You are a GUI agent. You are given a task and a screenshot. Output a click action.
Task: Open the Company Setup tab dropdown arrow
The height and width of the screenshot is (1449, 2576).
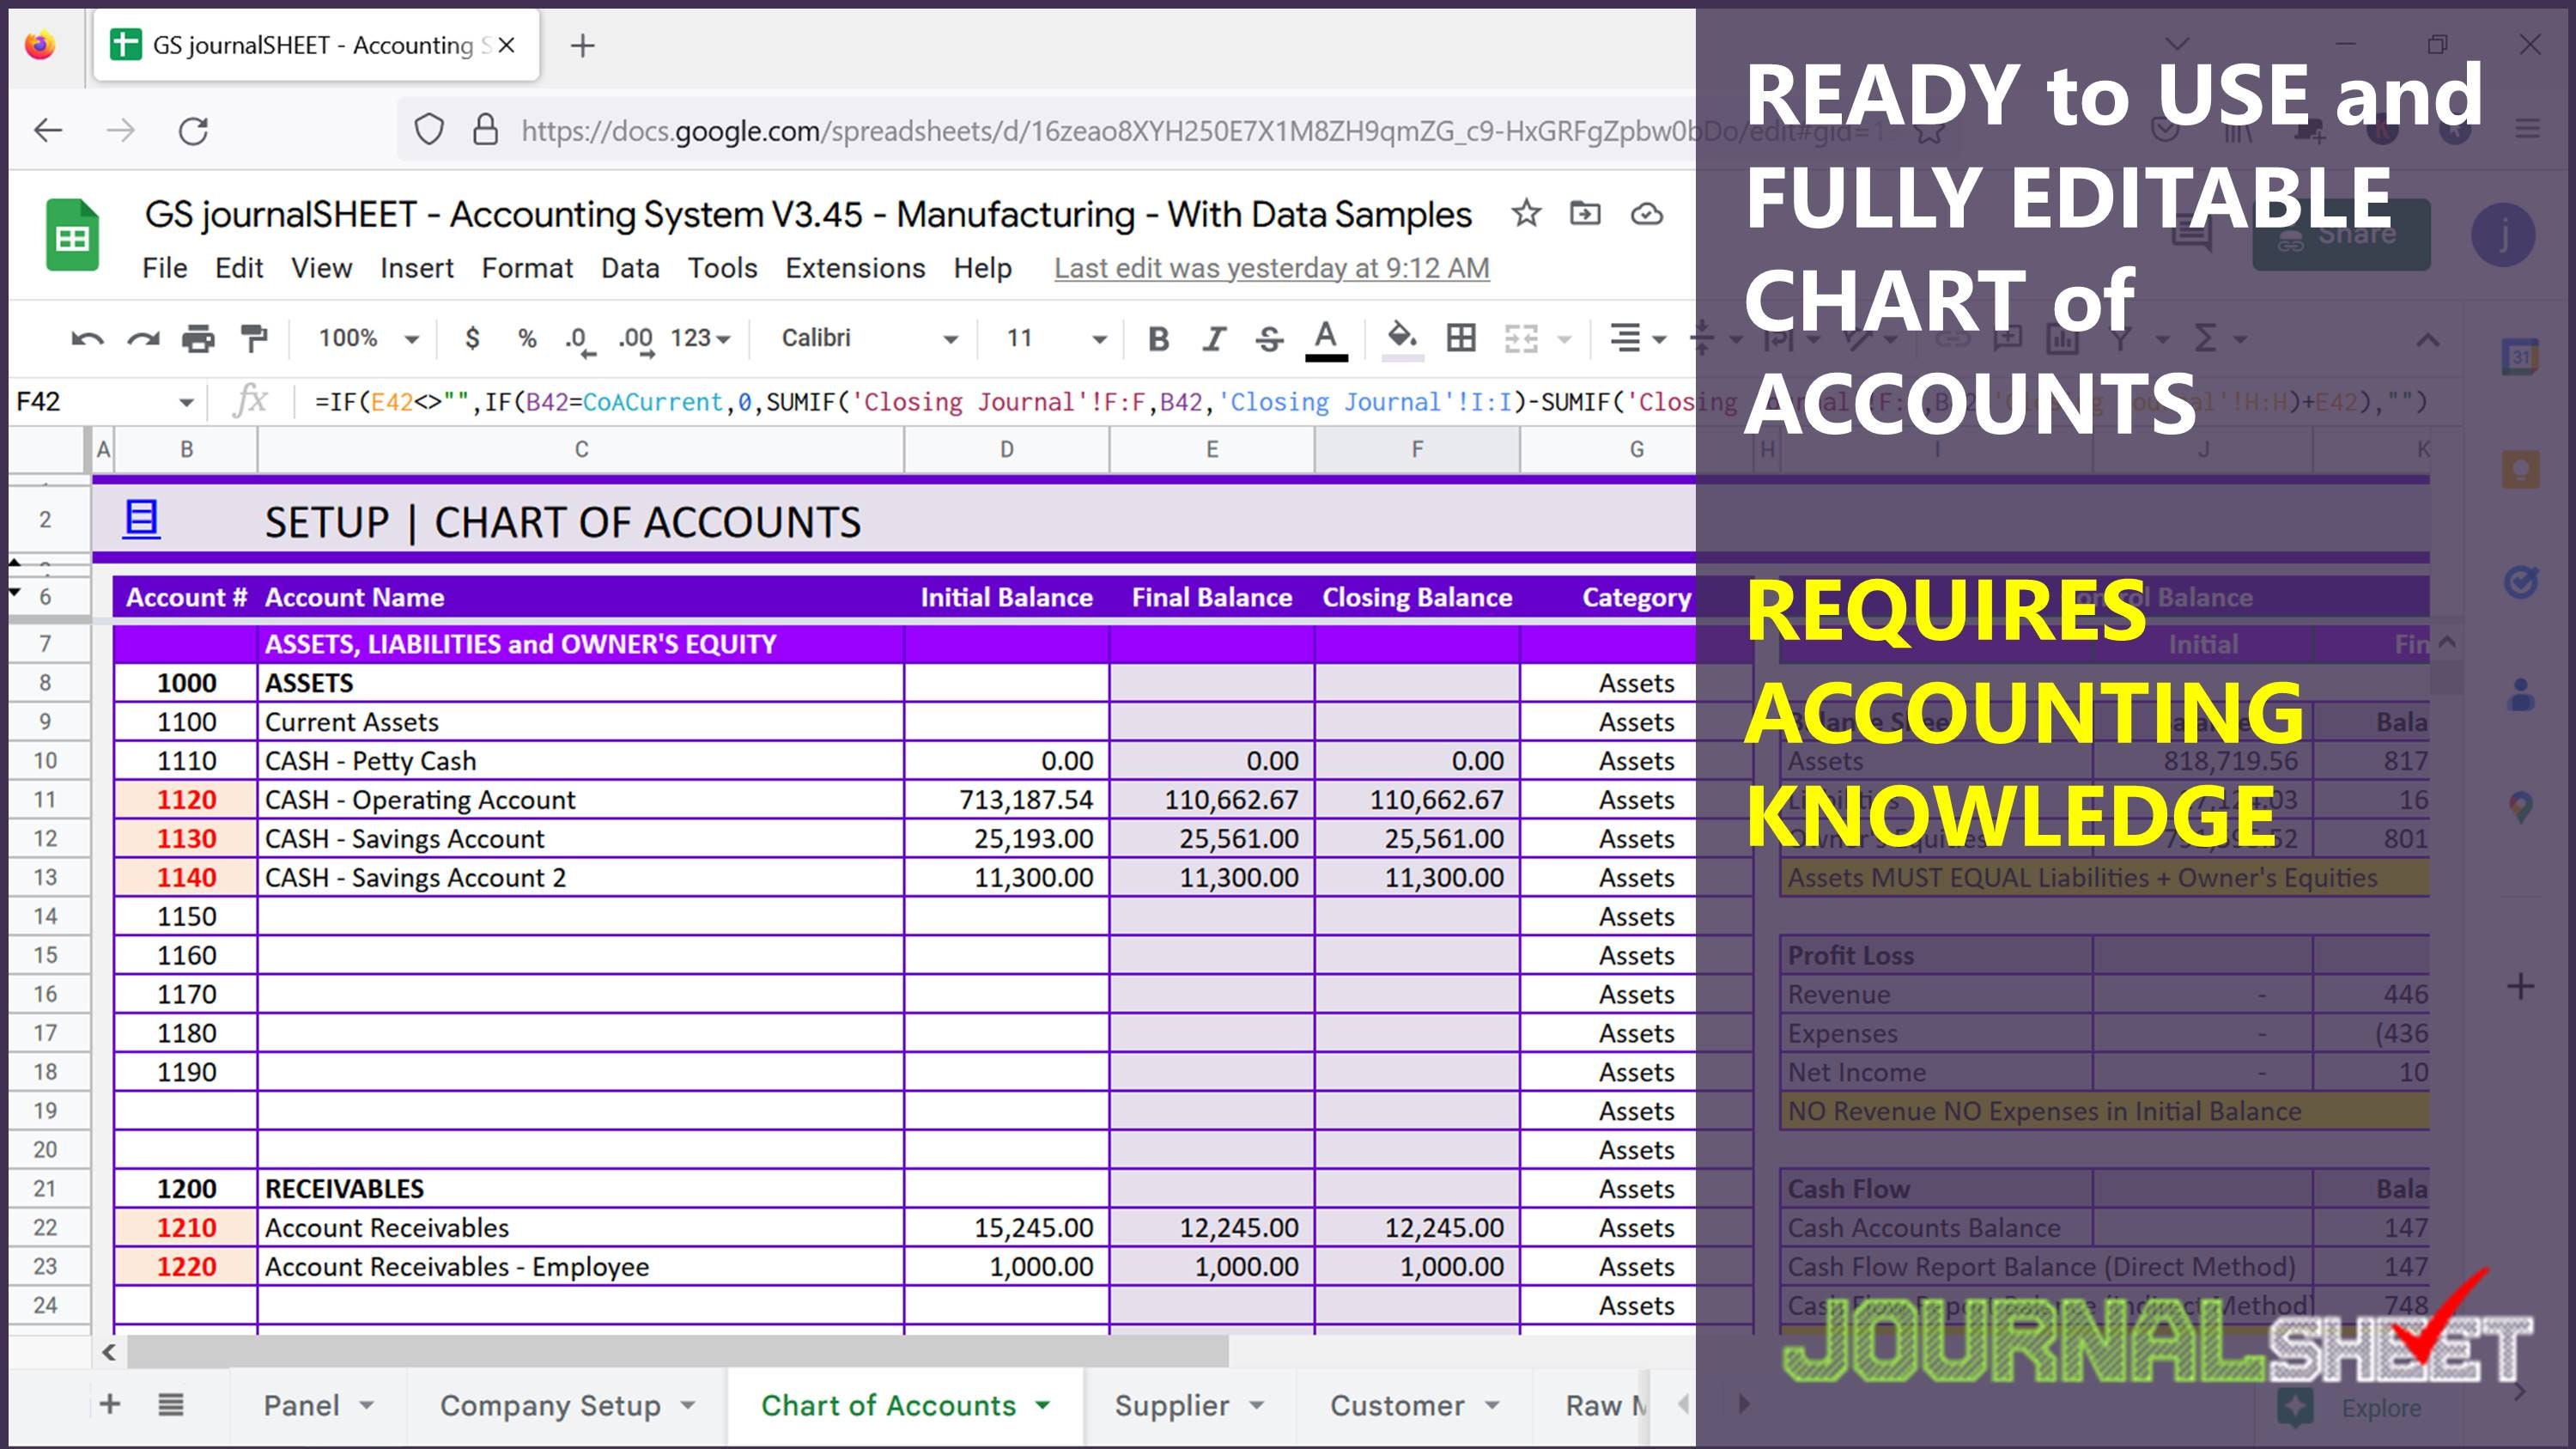688,1405
